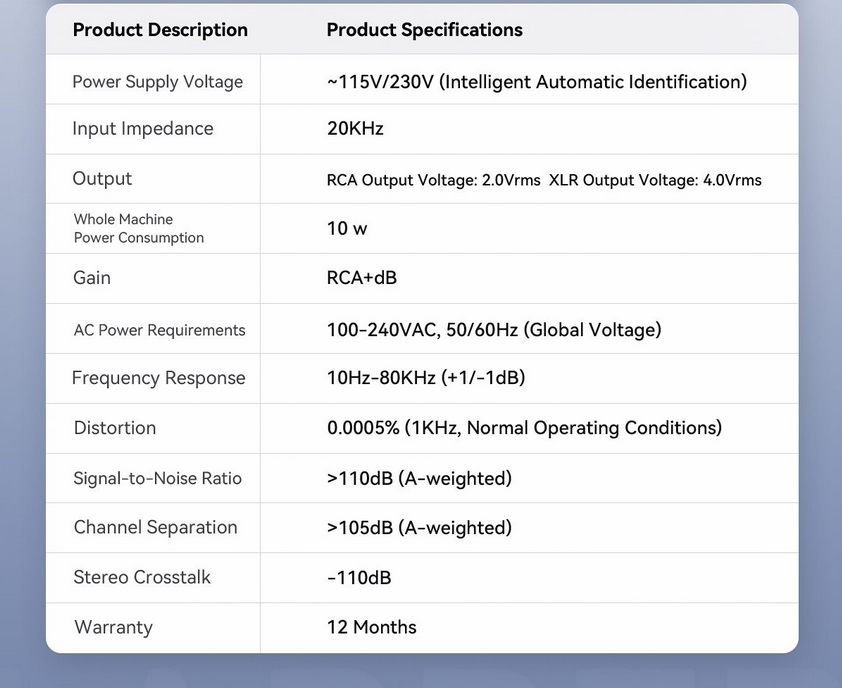The image size is (842, 688).
Task: Select the Frequency Response label
Action: (158, 378)
